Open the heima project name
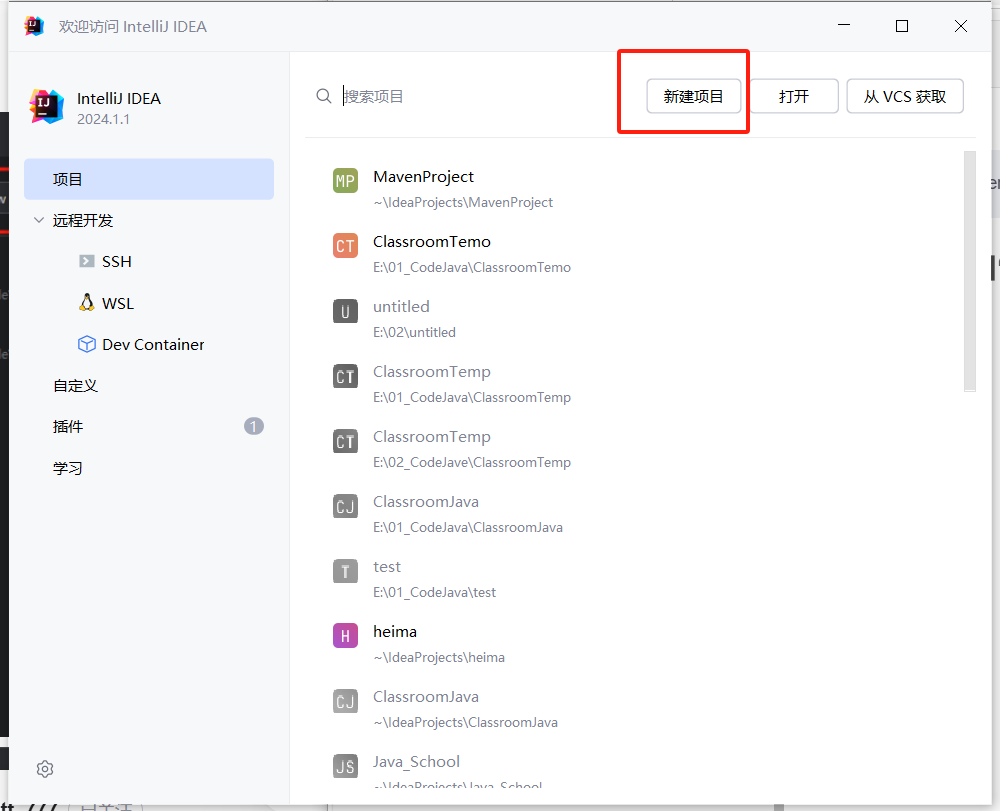 (395, 632)
